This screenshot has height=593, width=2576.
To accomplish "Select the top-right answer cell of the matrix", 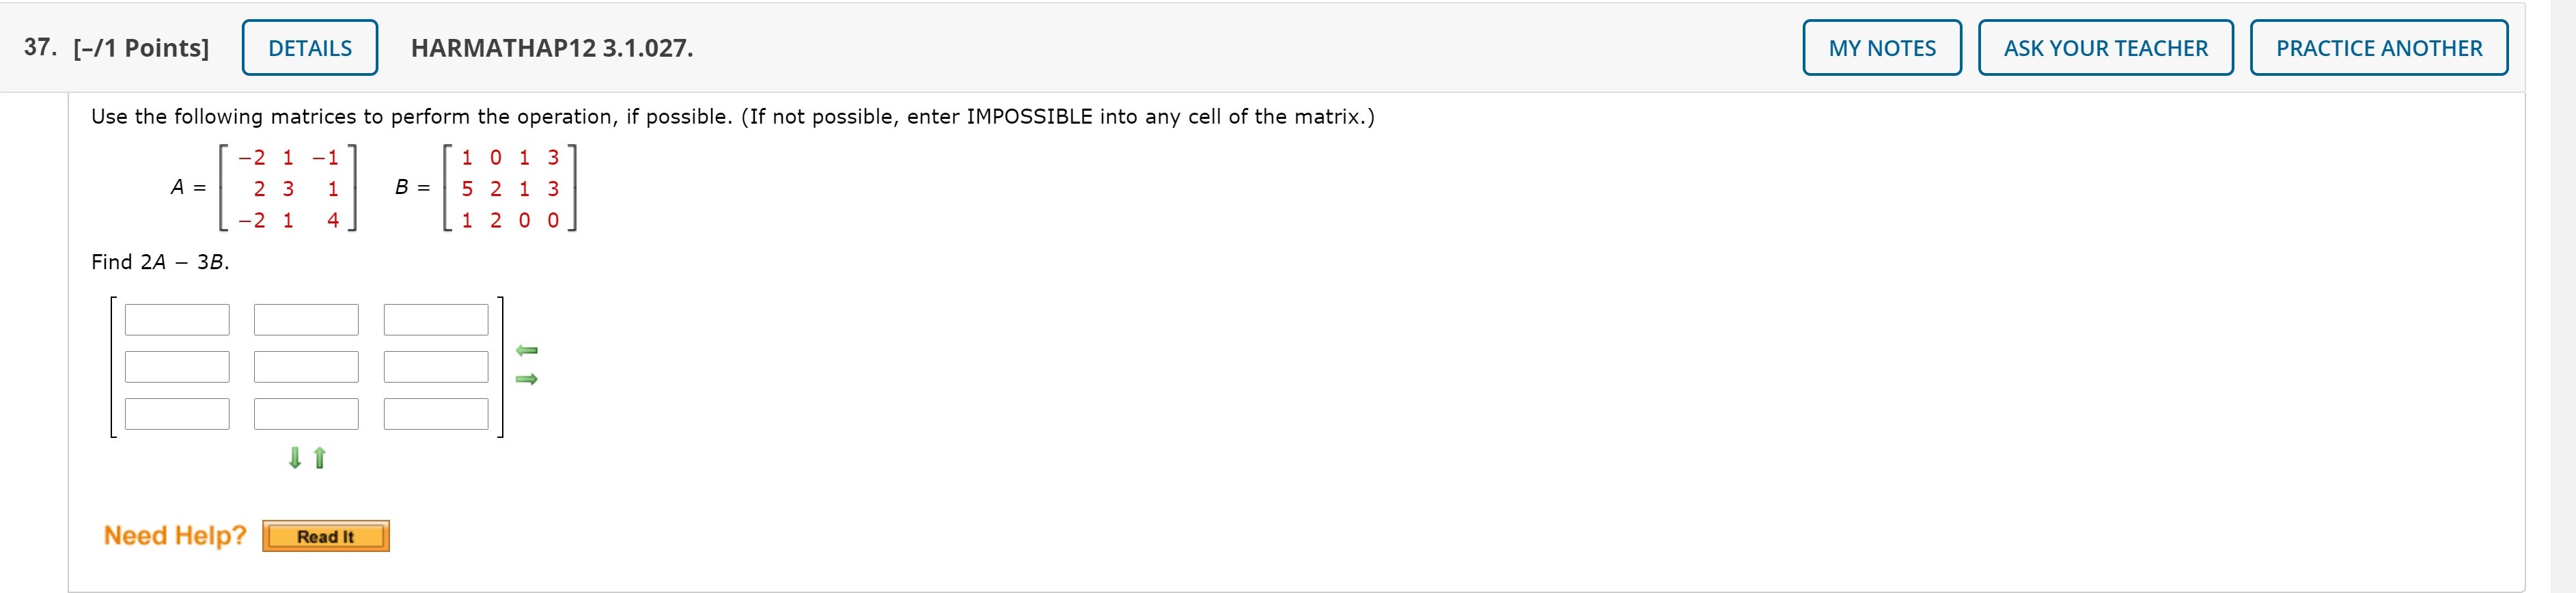I will pyautogui.click(x=436, y=319).
